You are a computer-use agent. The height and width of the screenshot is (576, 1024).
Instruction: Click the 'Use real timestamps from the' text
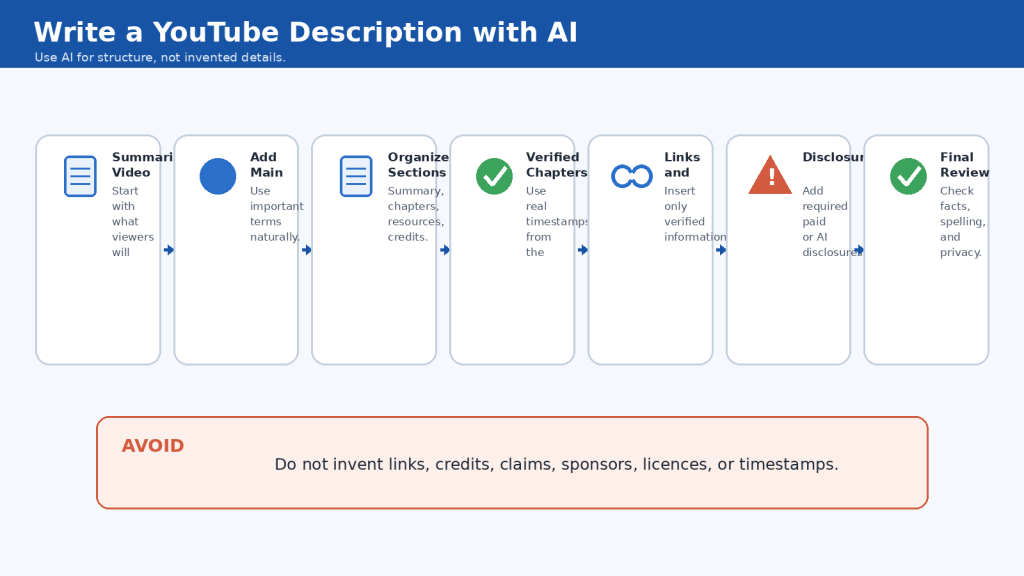(x=556, y=221)
